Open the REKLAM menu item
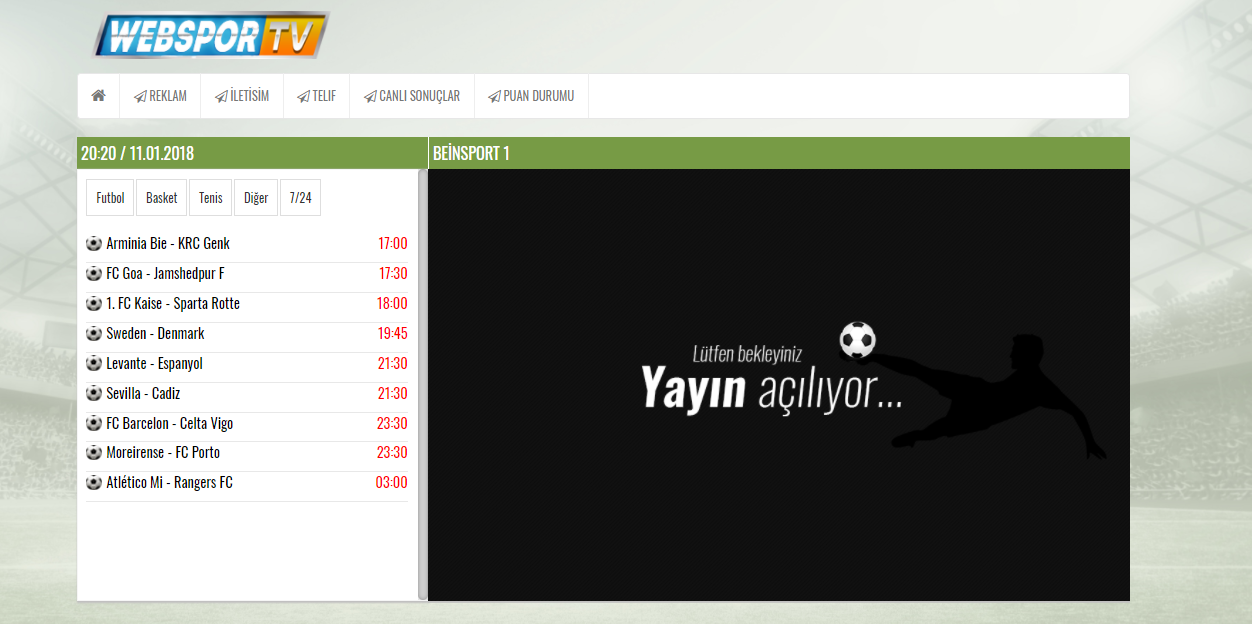Viewport: 1252px width, 624px height. (160, 96)
